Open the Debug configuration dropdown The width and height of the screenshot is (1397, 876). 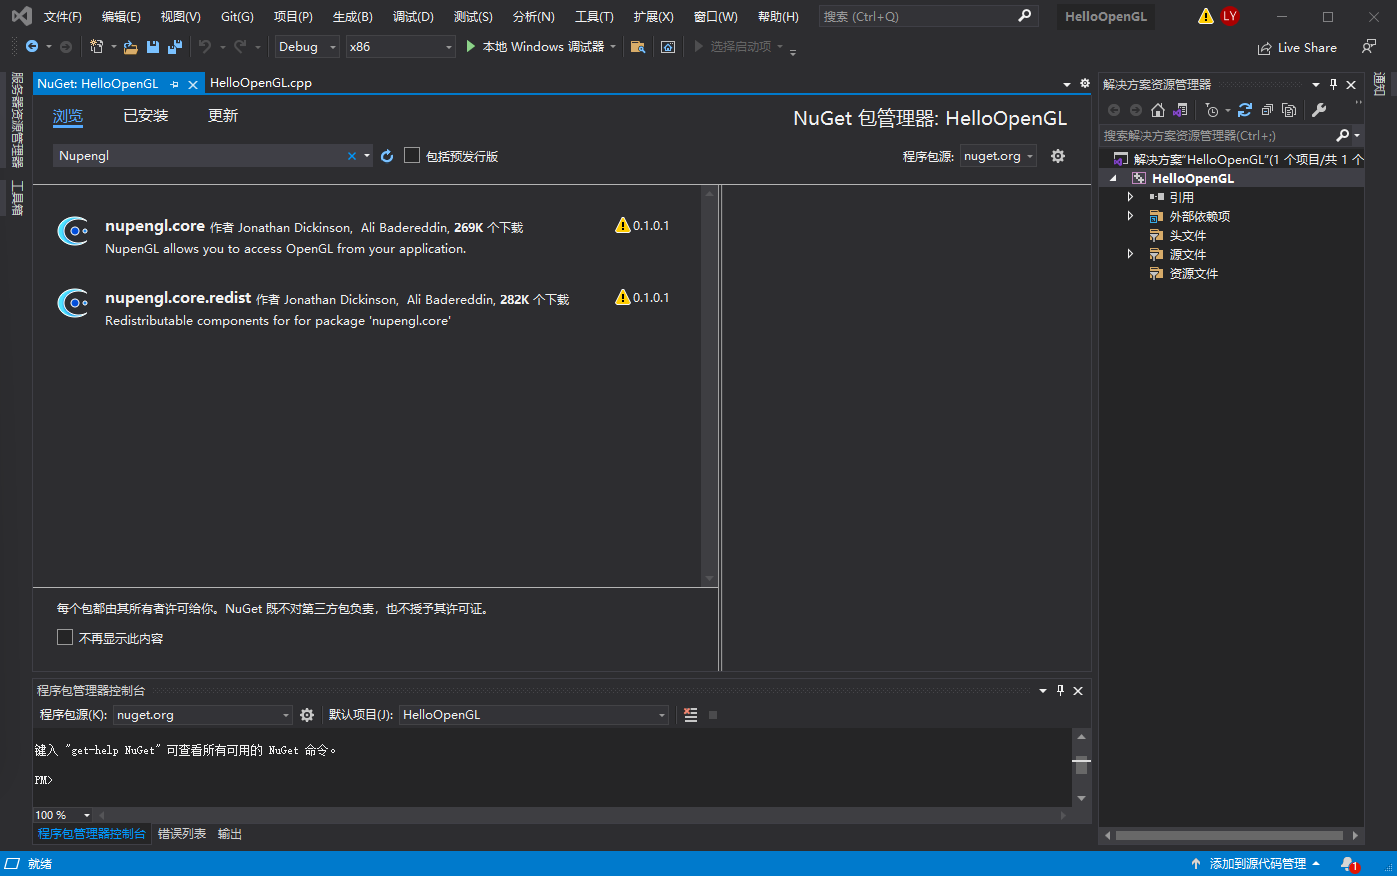point(307,47)
